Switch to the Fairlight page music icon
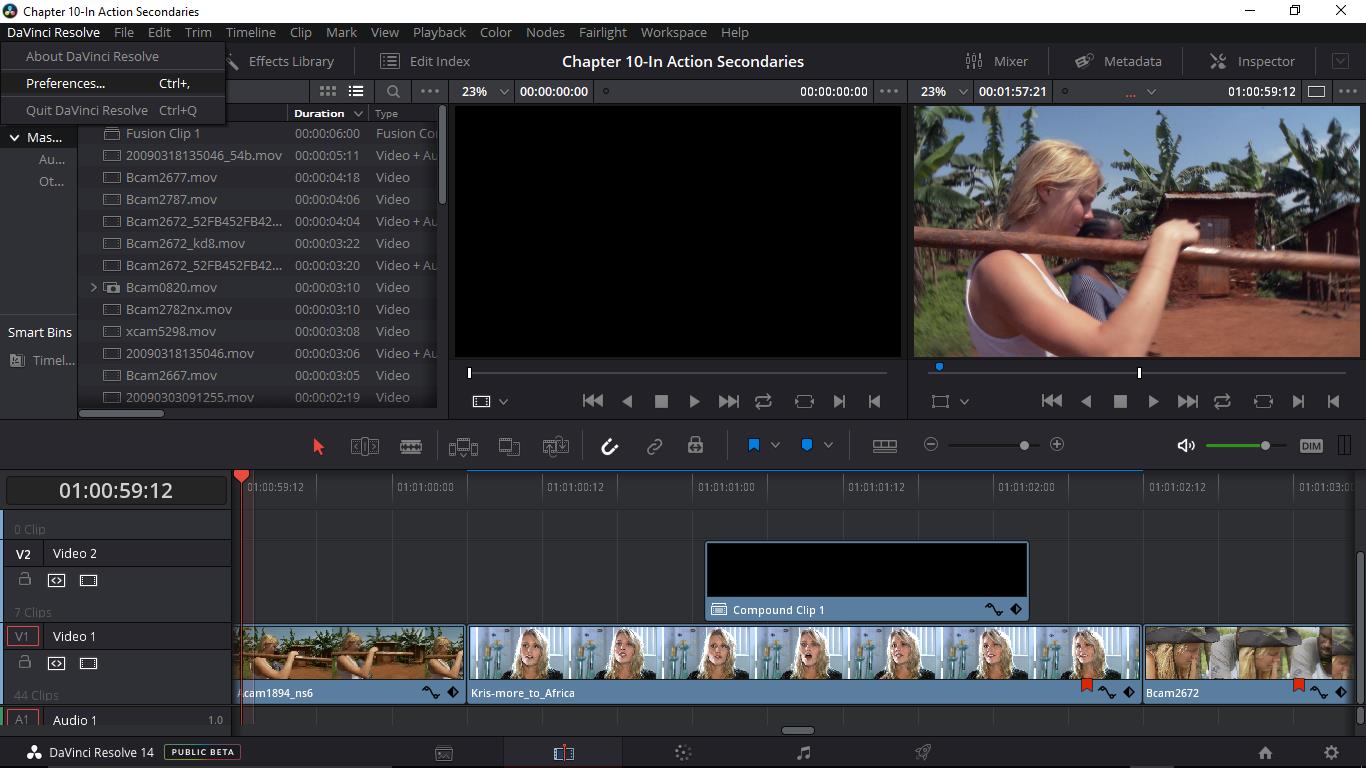The image size is (1366, 768). coord(803,753)
